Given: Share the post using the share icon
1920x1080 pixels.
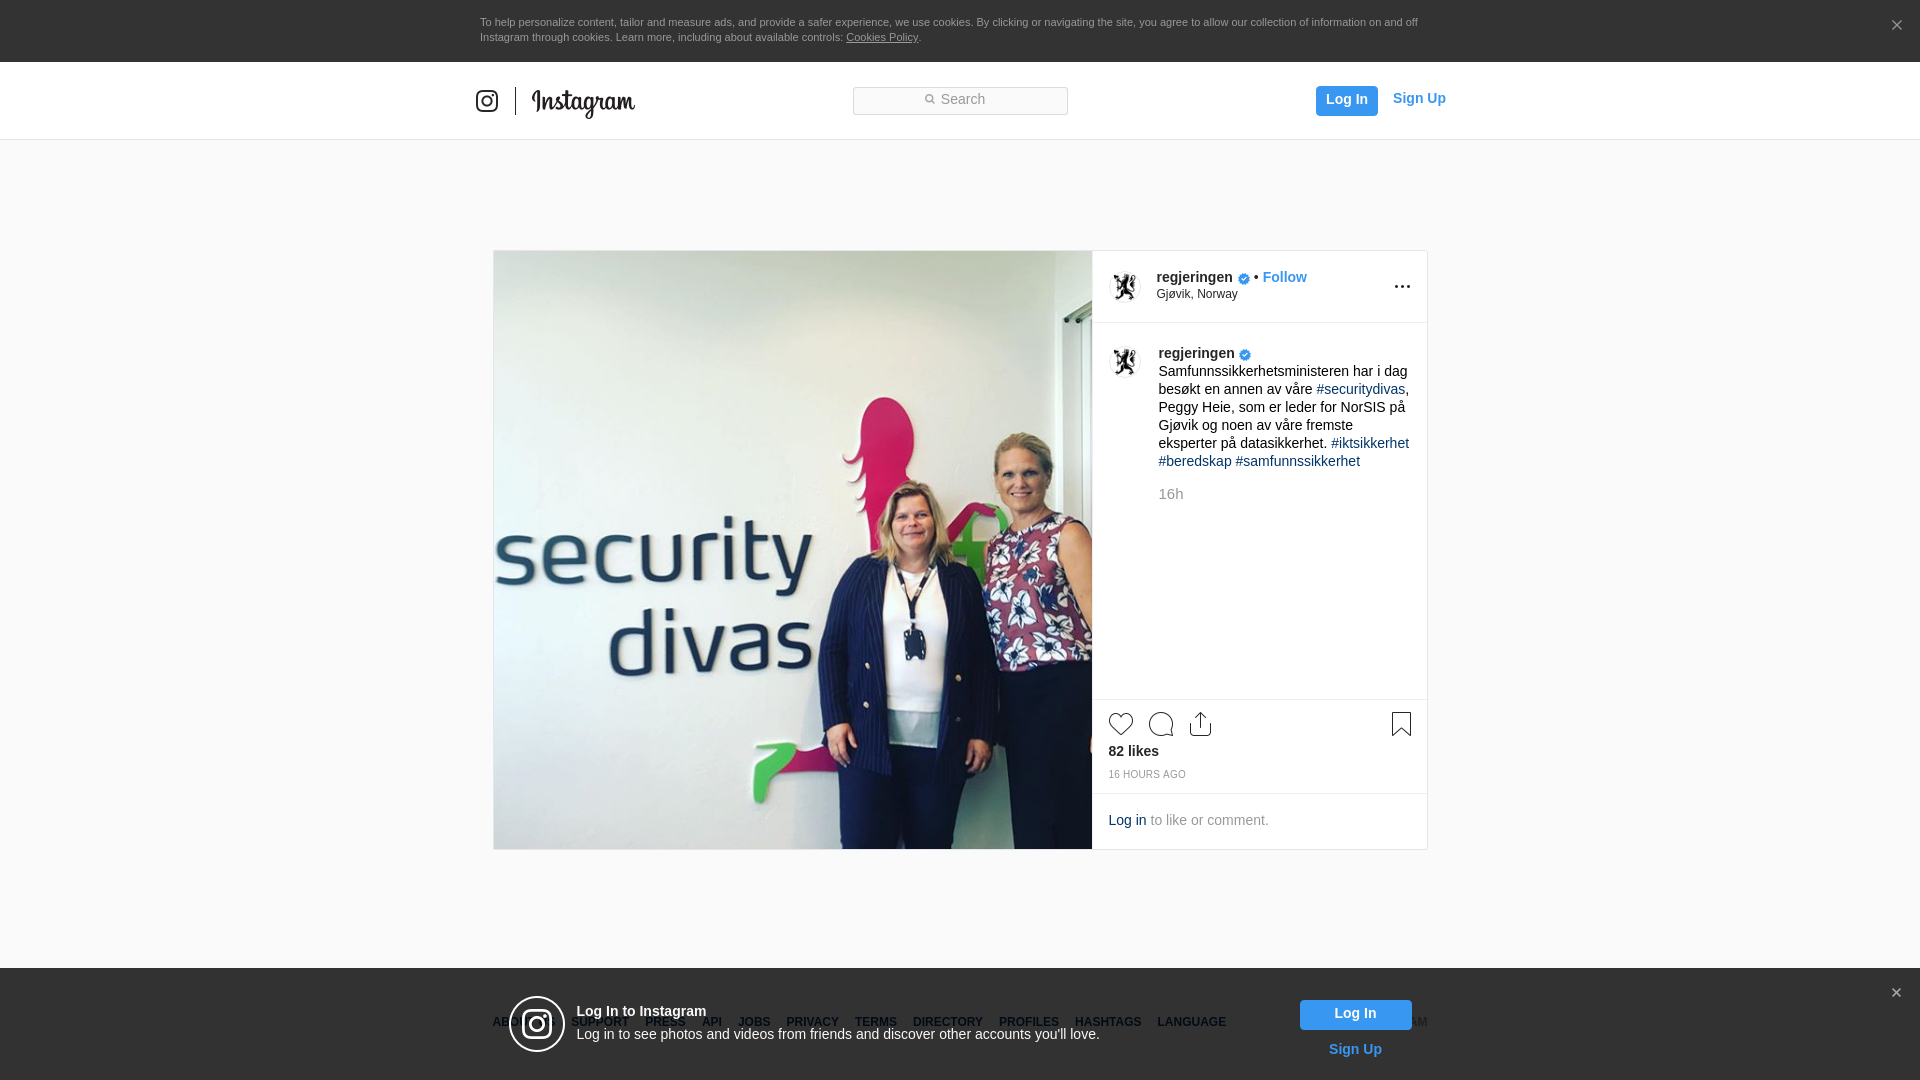Looking at the screenshot, I should [x=1201, y=724].
